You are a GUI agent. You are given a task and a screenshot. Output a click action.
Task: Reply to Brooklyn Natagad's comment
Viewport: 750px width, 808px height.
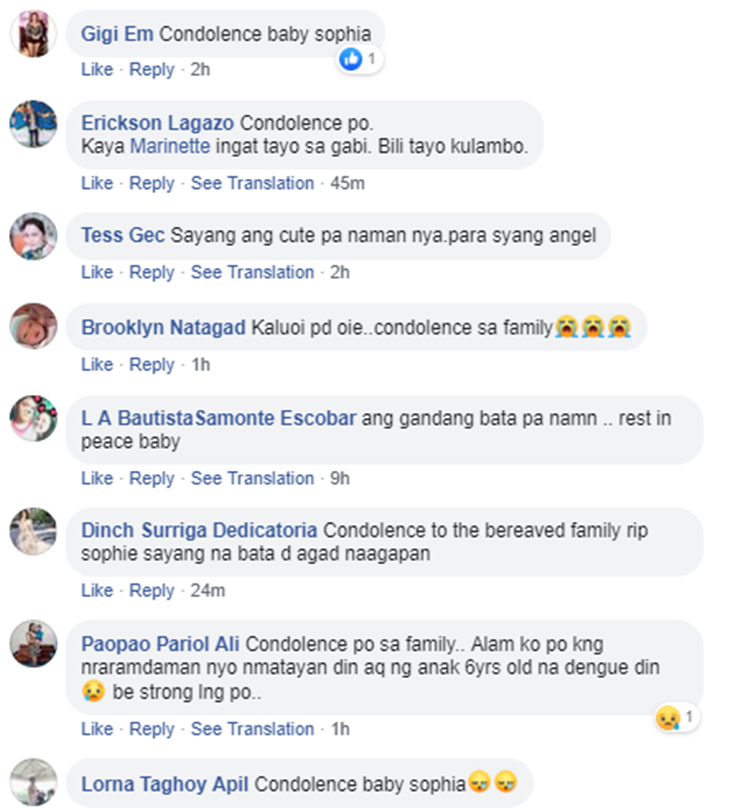click(152, 364)
